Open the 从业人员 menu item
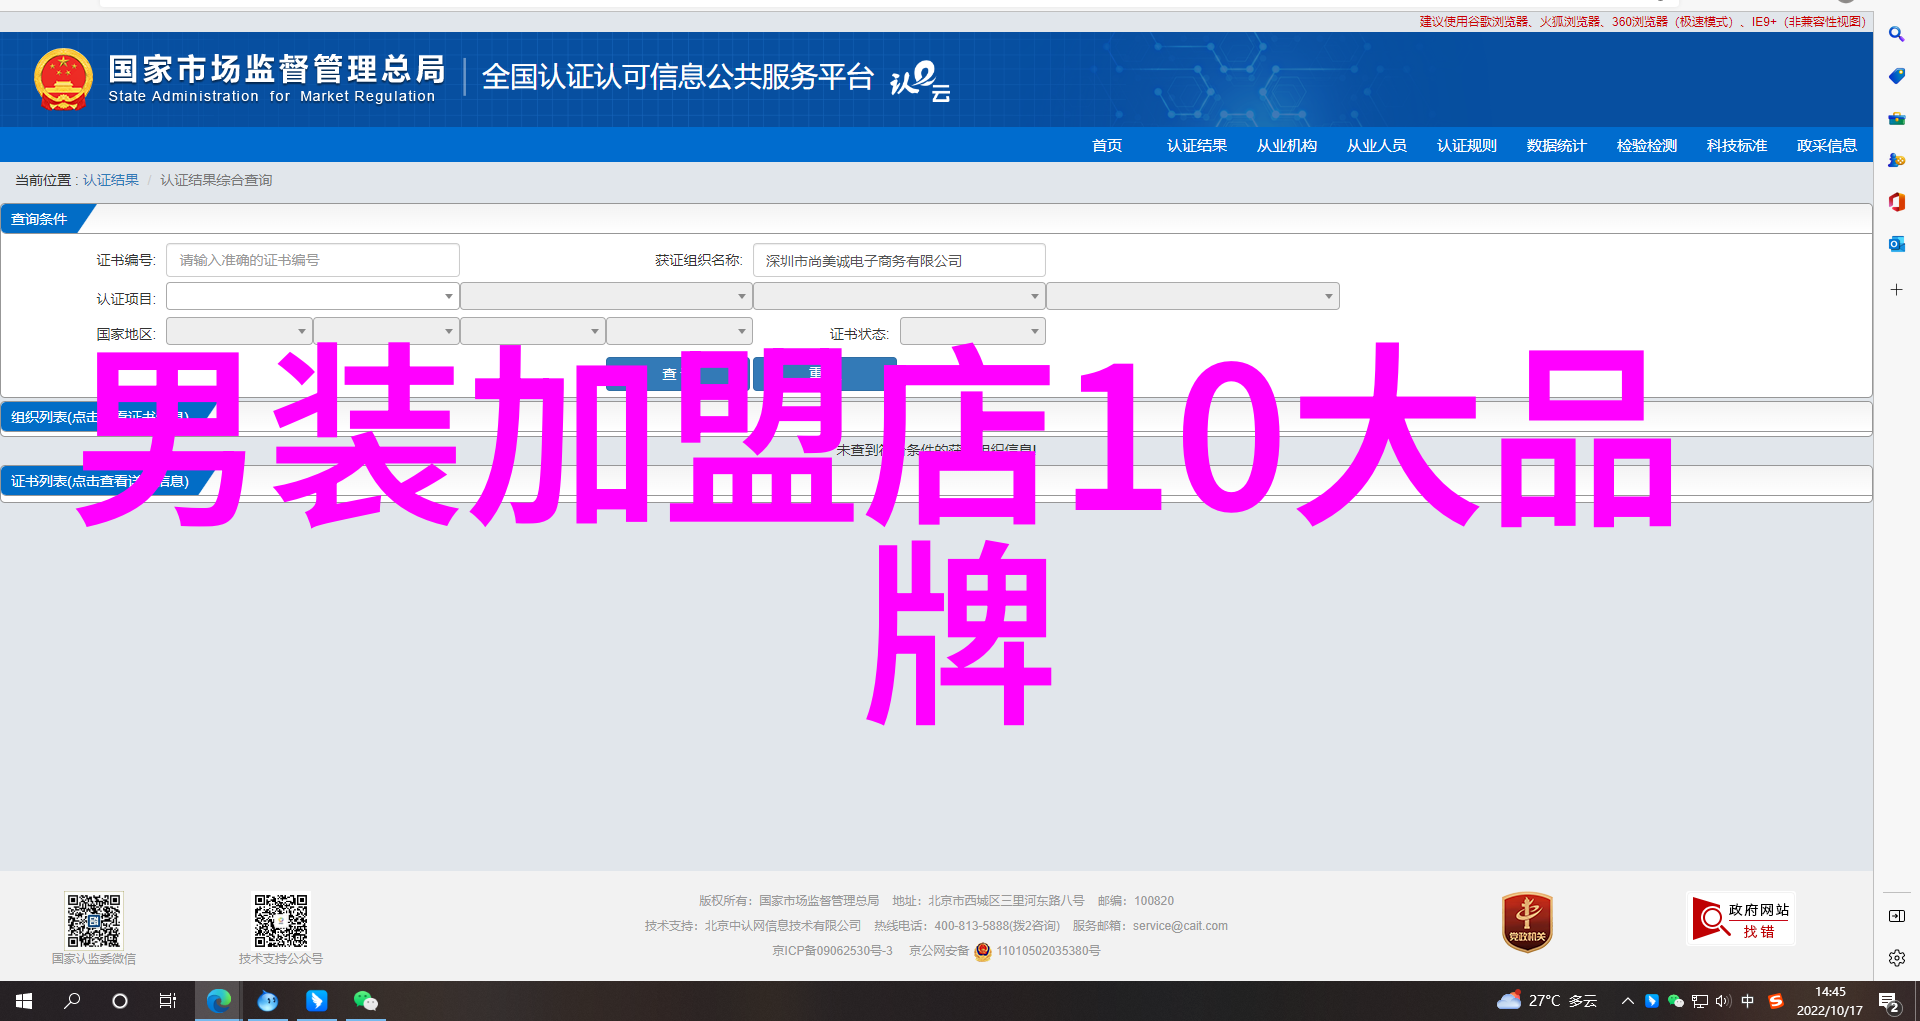The width and height of the screenshot is (1920, 1021). click(x=1377, y=146)
